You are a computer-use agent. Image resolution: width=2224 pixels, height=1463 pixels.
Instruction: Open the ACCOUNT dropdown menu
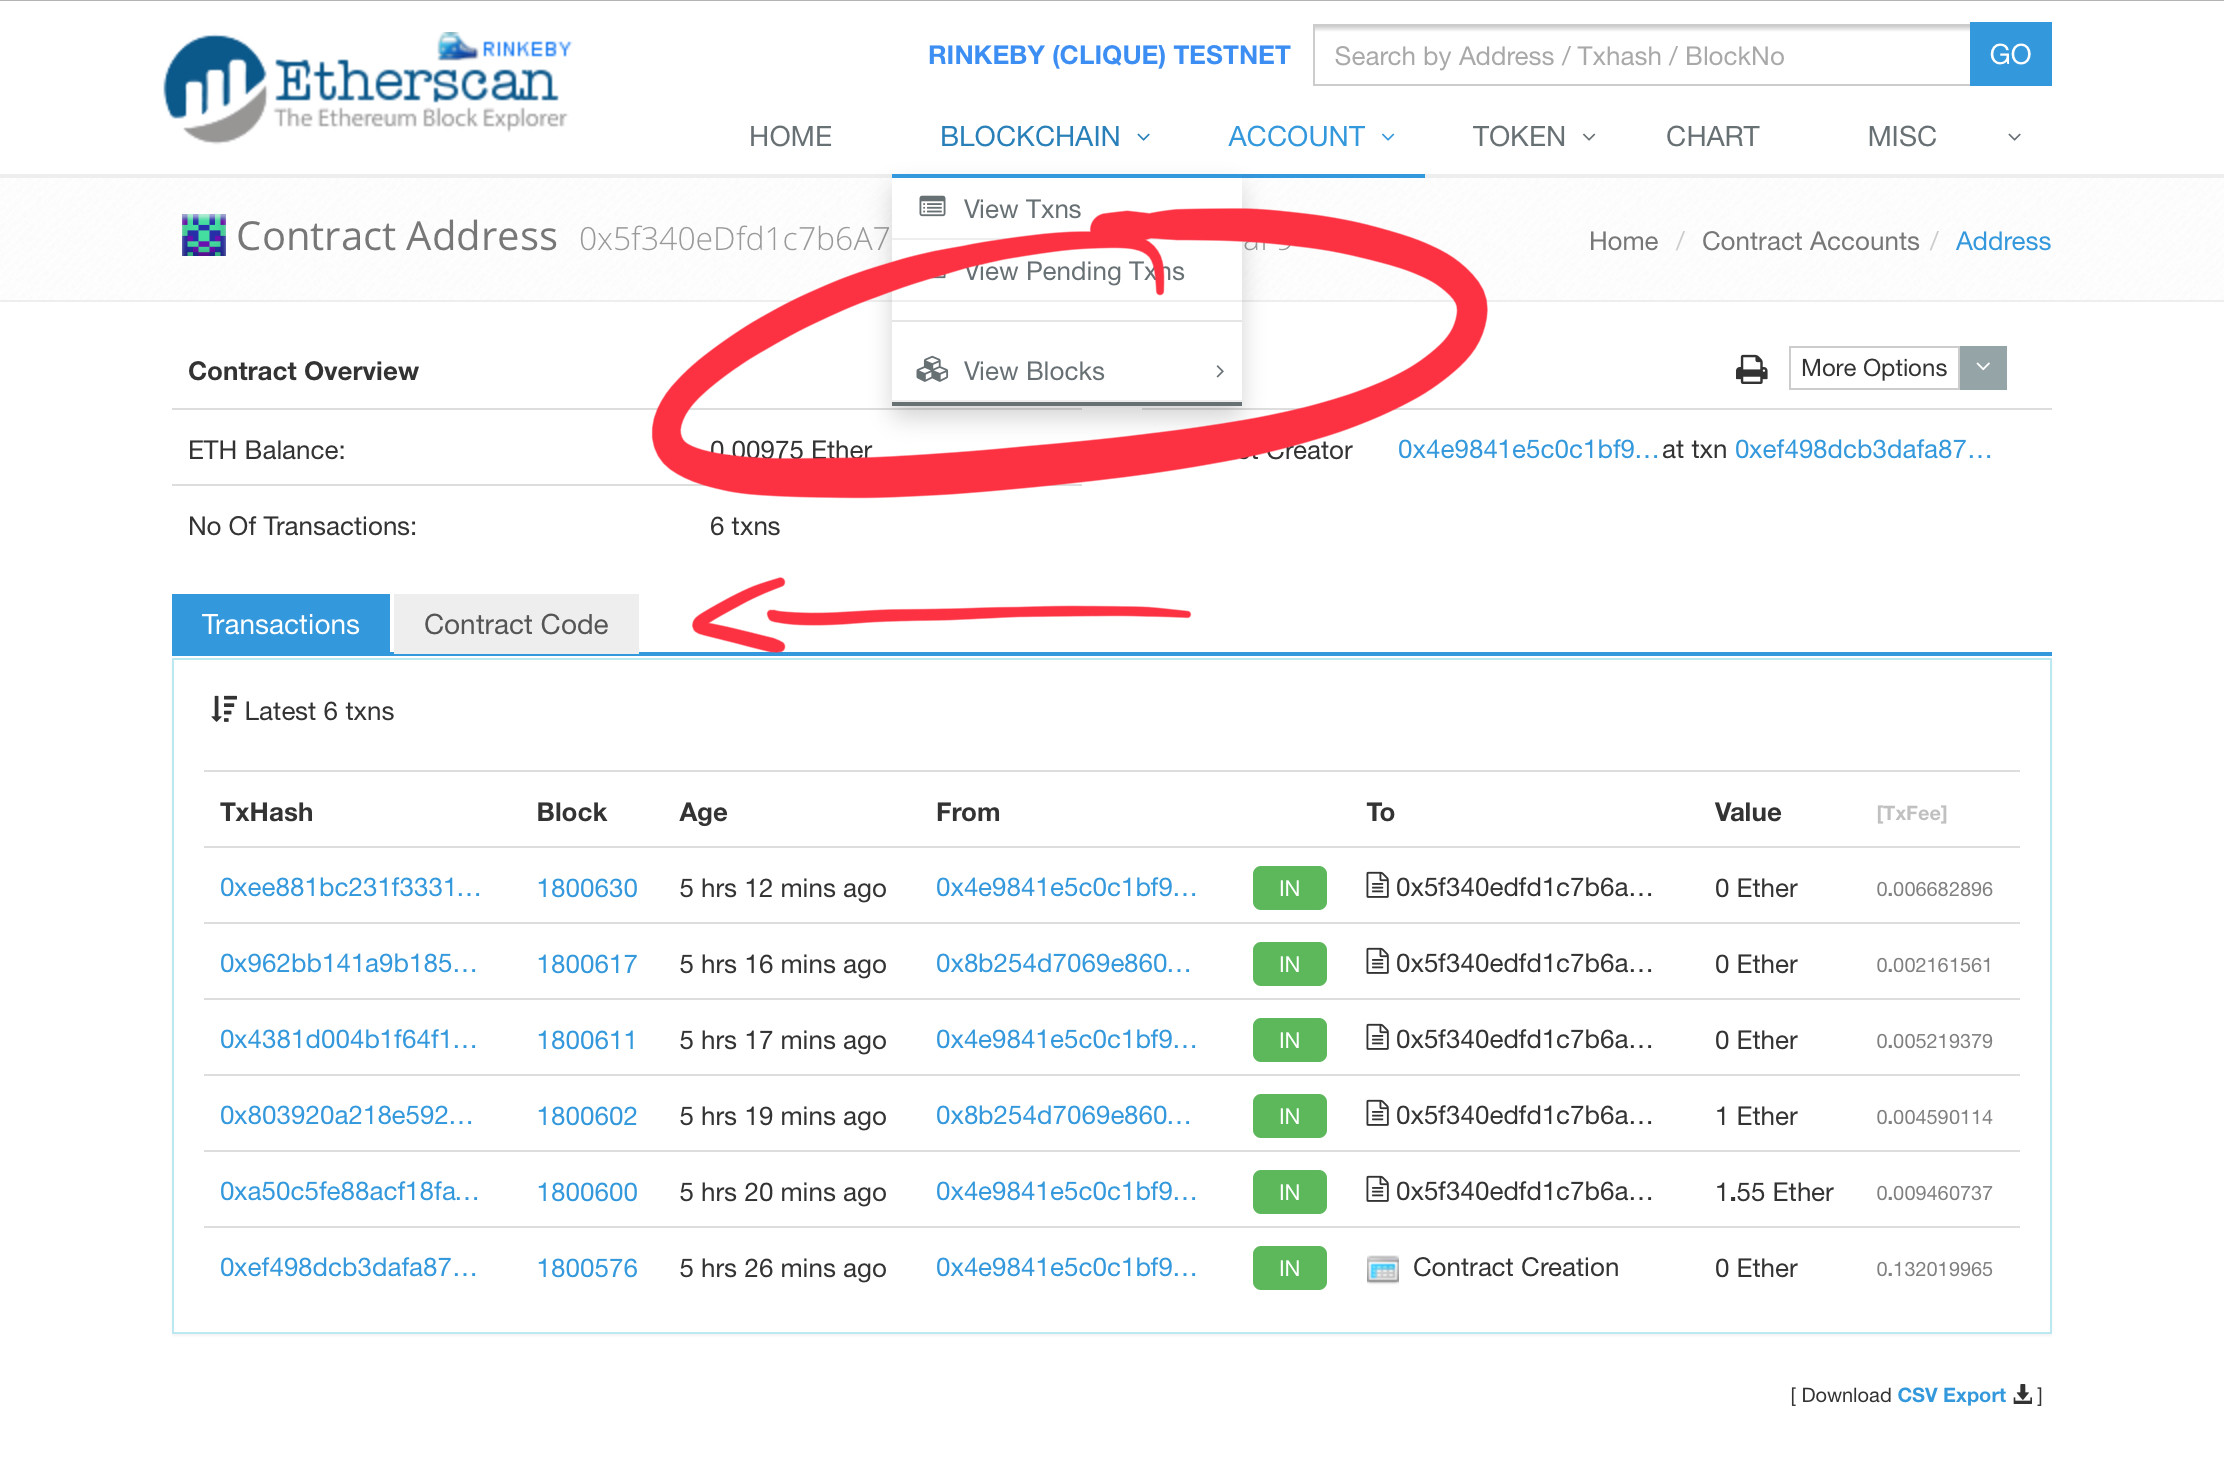1311,136
